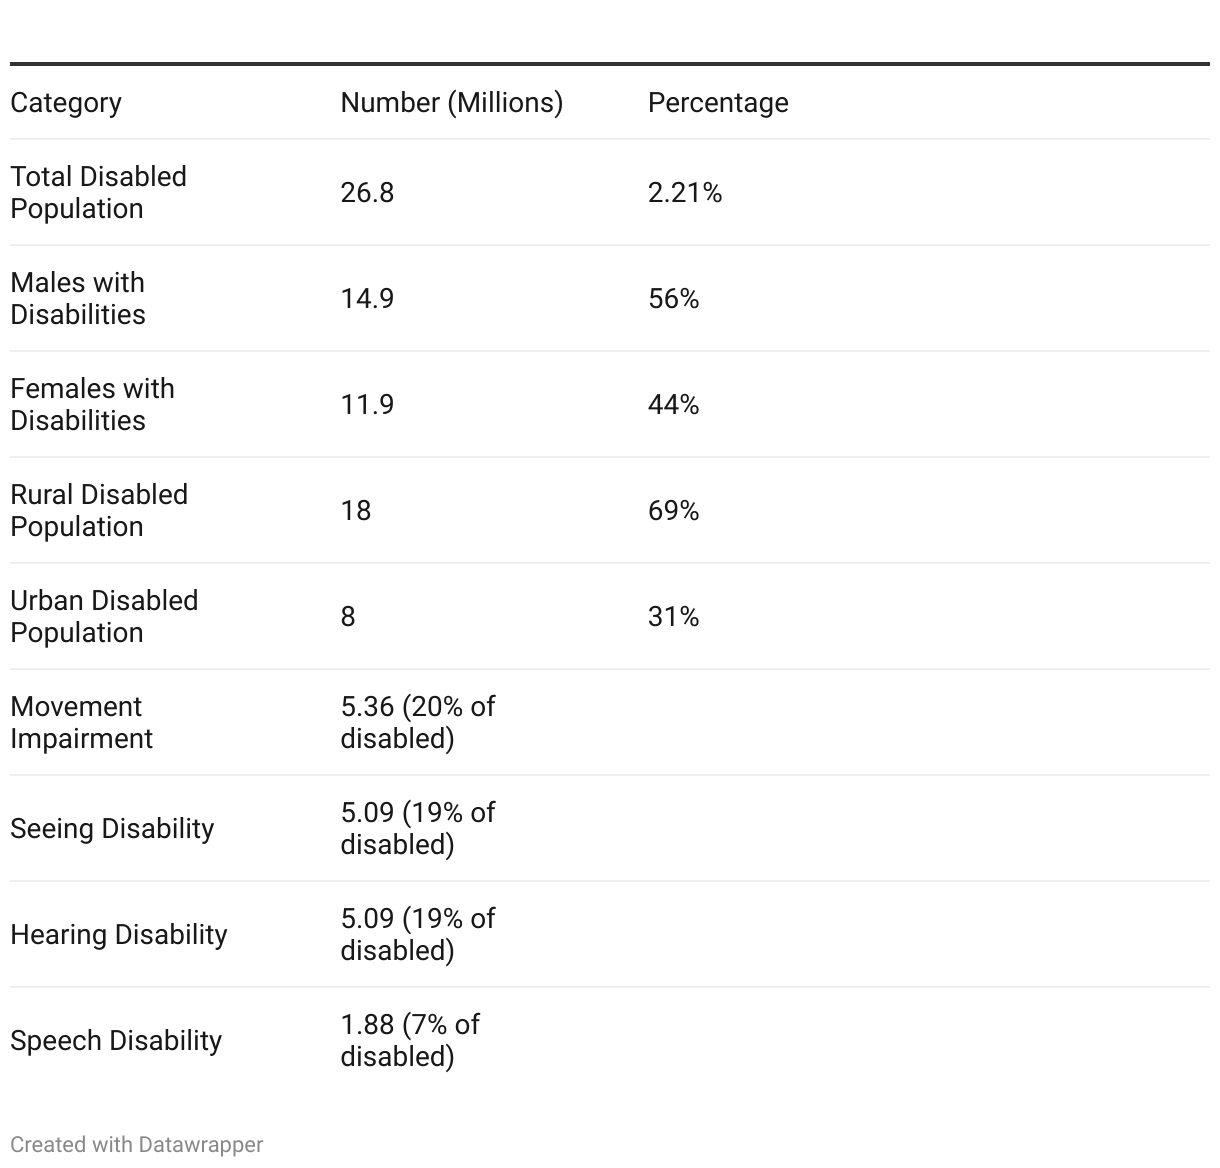The height and width of the screenshot is (1168, 1220).
Task: Click the Females with Disabilities row label
Action: click(x=92, y=404)
